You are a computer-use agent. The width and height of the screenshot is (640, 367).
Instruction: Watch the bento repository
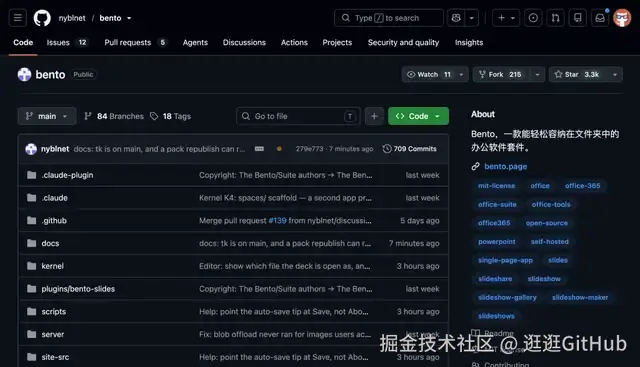(x=429, y=75)
